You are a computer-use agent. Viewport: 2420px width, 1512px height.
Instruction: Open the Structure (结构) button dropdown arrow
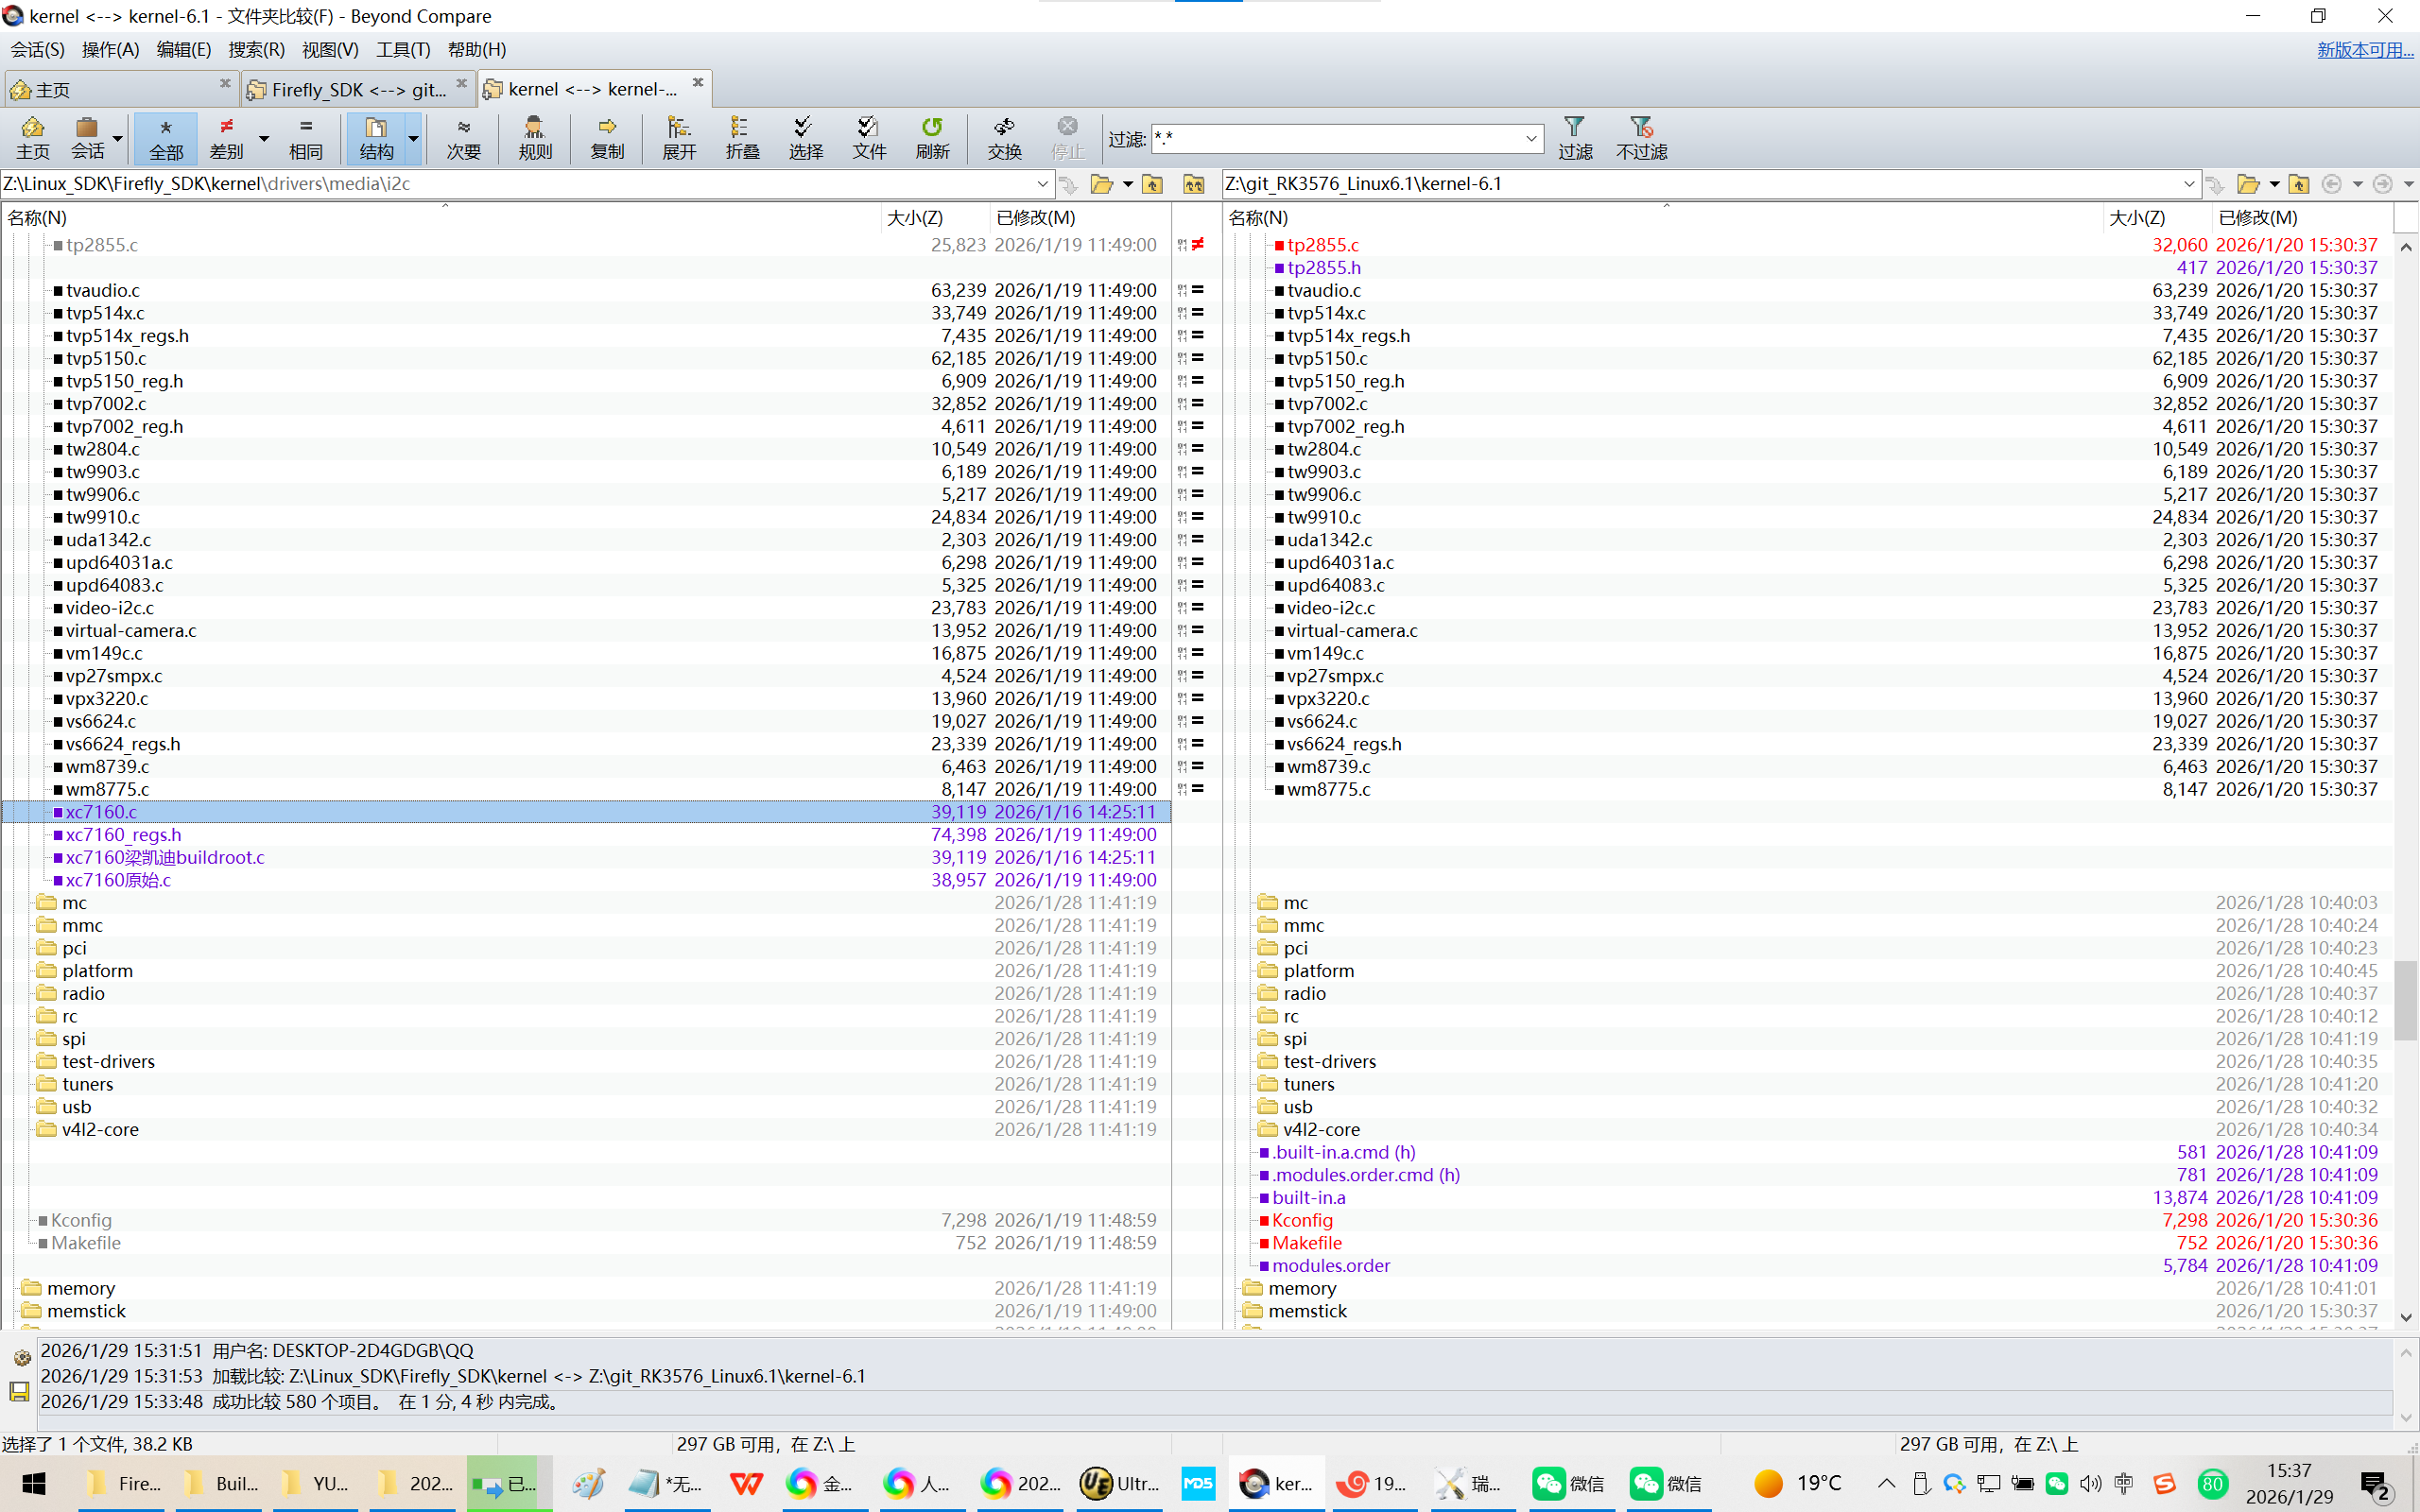pos(413,138)
